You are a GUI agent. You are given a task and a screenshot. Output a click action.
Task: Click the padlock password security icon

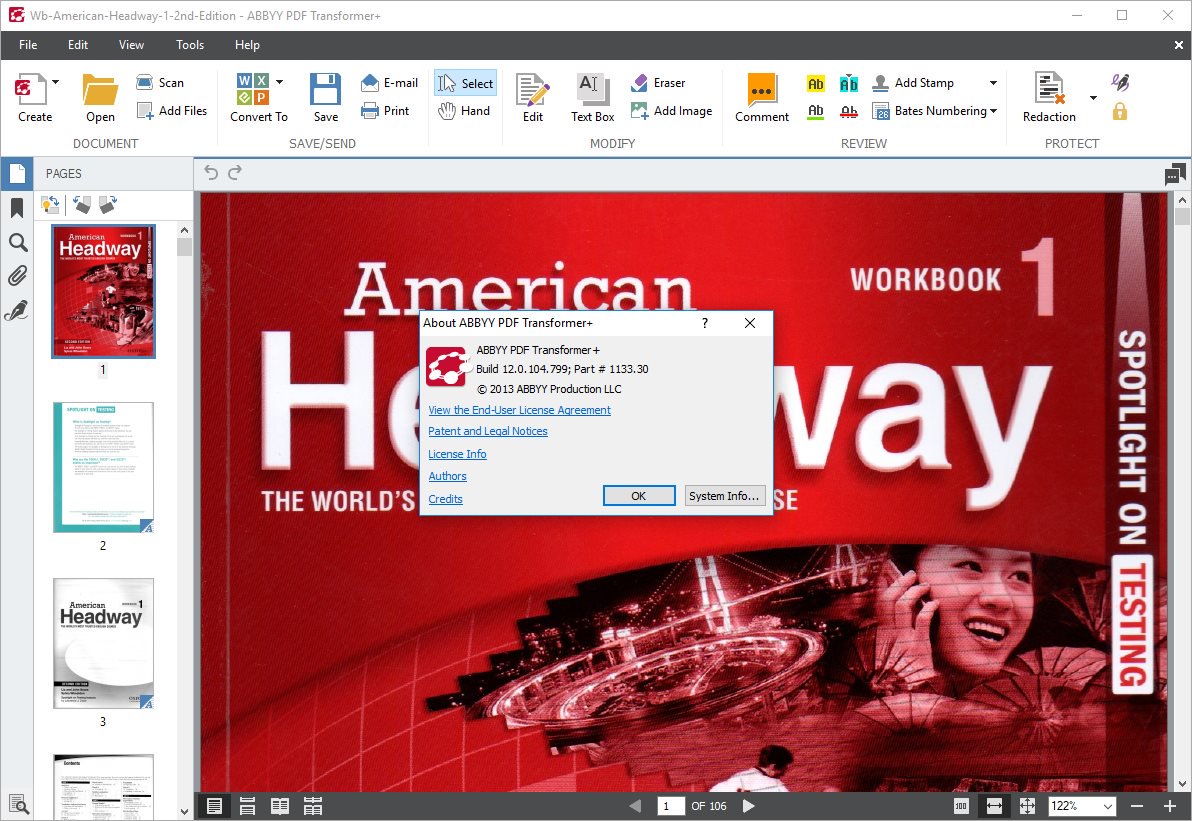[1120, 112]
